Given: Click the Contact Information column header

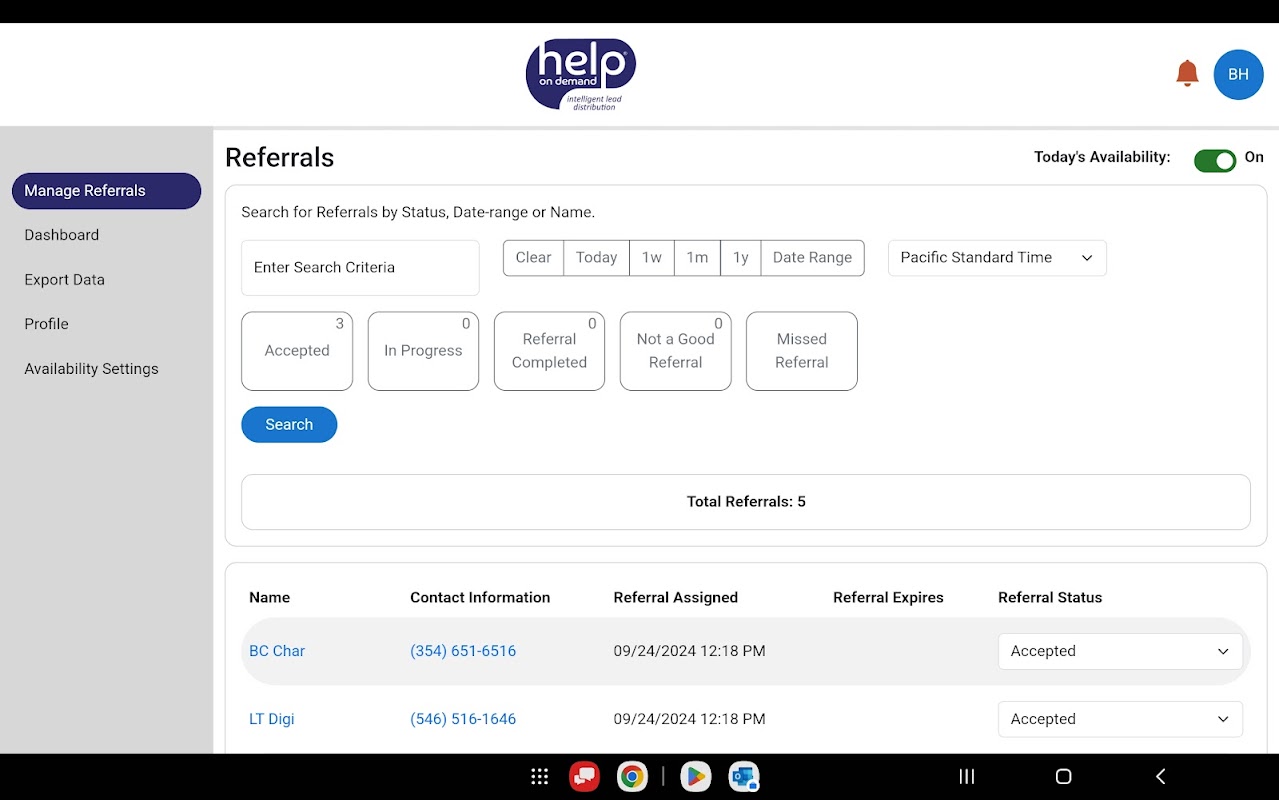Looking at the screenshot, I should (x=480, y=598).
